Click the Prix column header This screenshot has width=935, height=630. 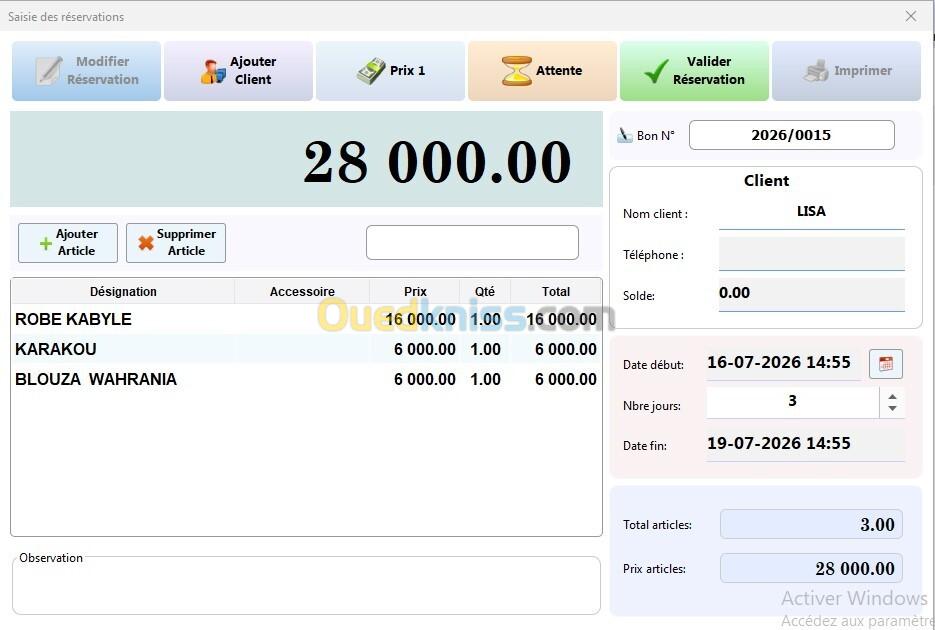tap(415, 291)
